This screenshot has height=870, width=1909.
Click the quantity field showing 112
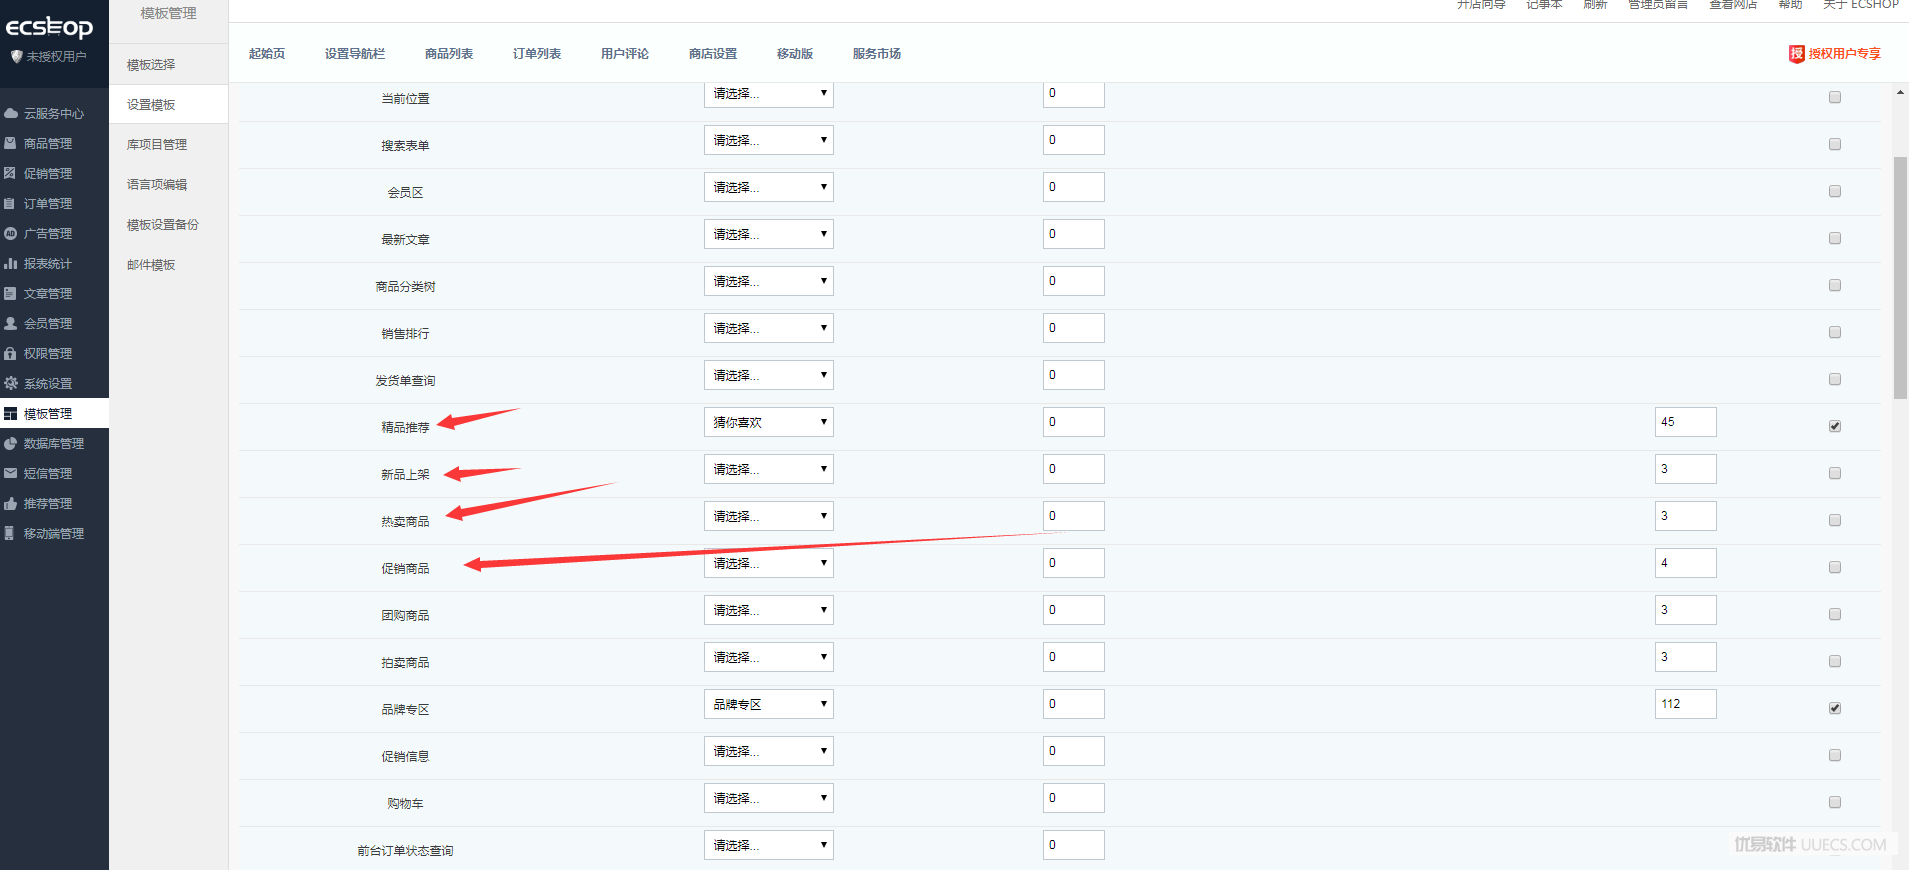pyautogui.click(x=1686, y=704)
